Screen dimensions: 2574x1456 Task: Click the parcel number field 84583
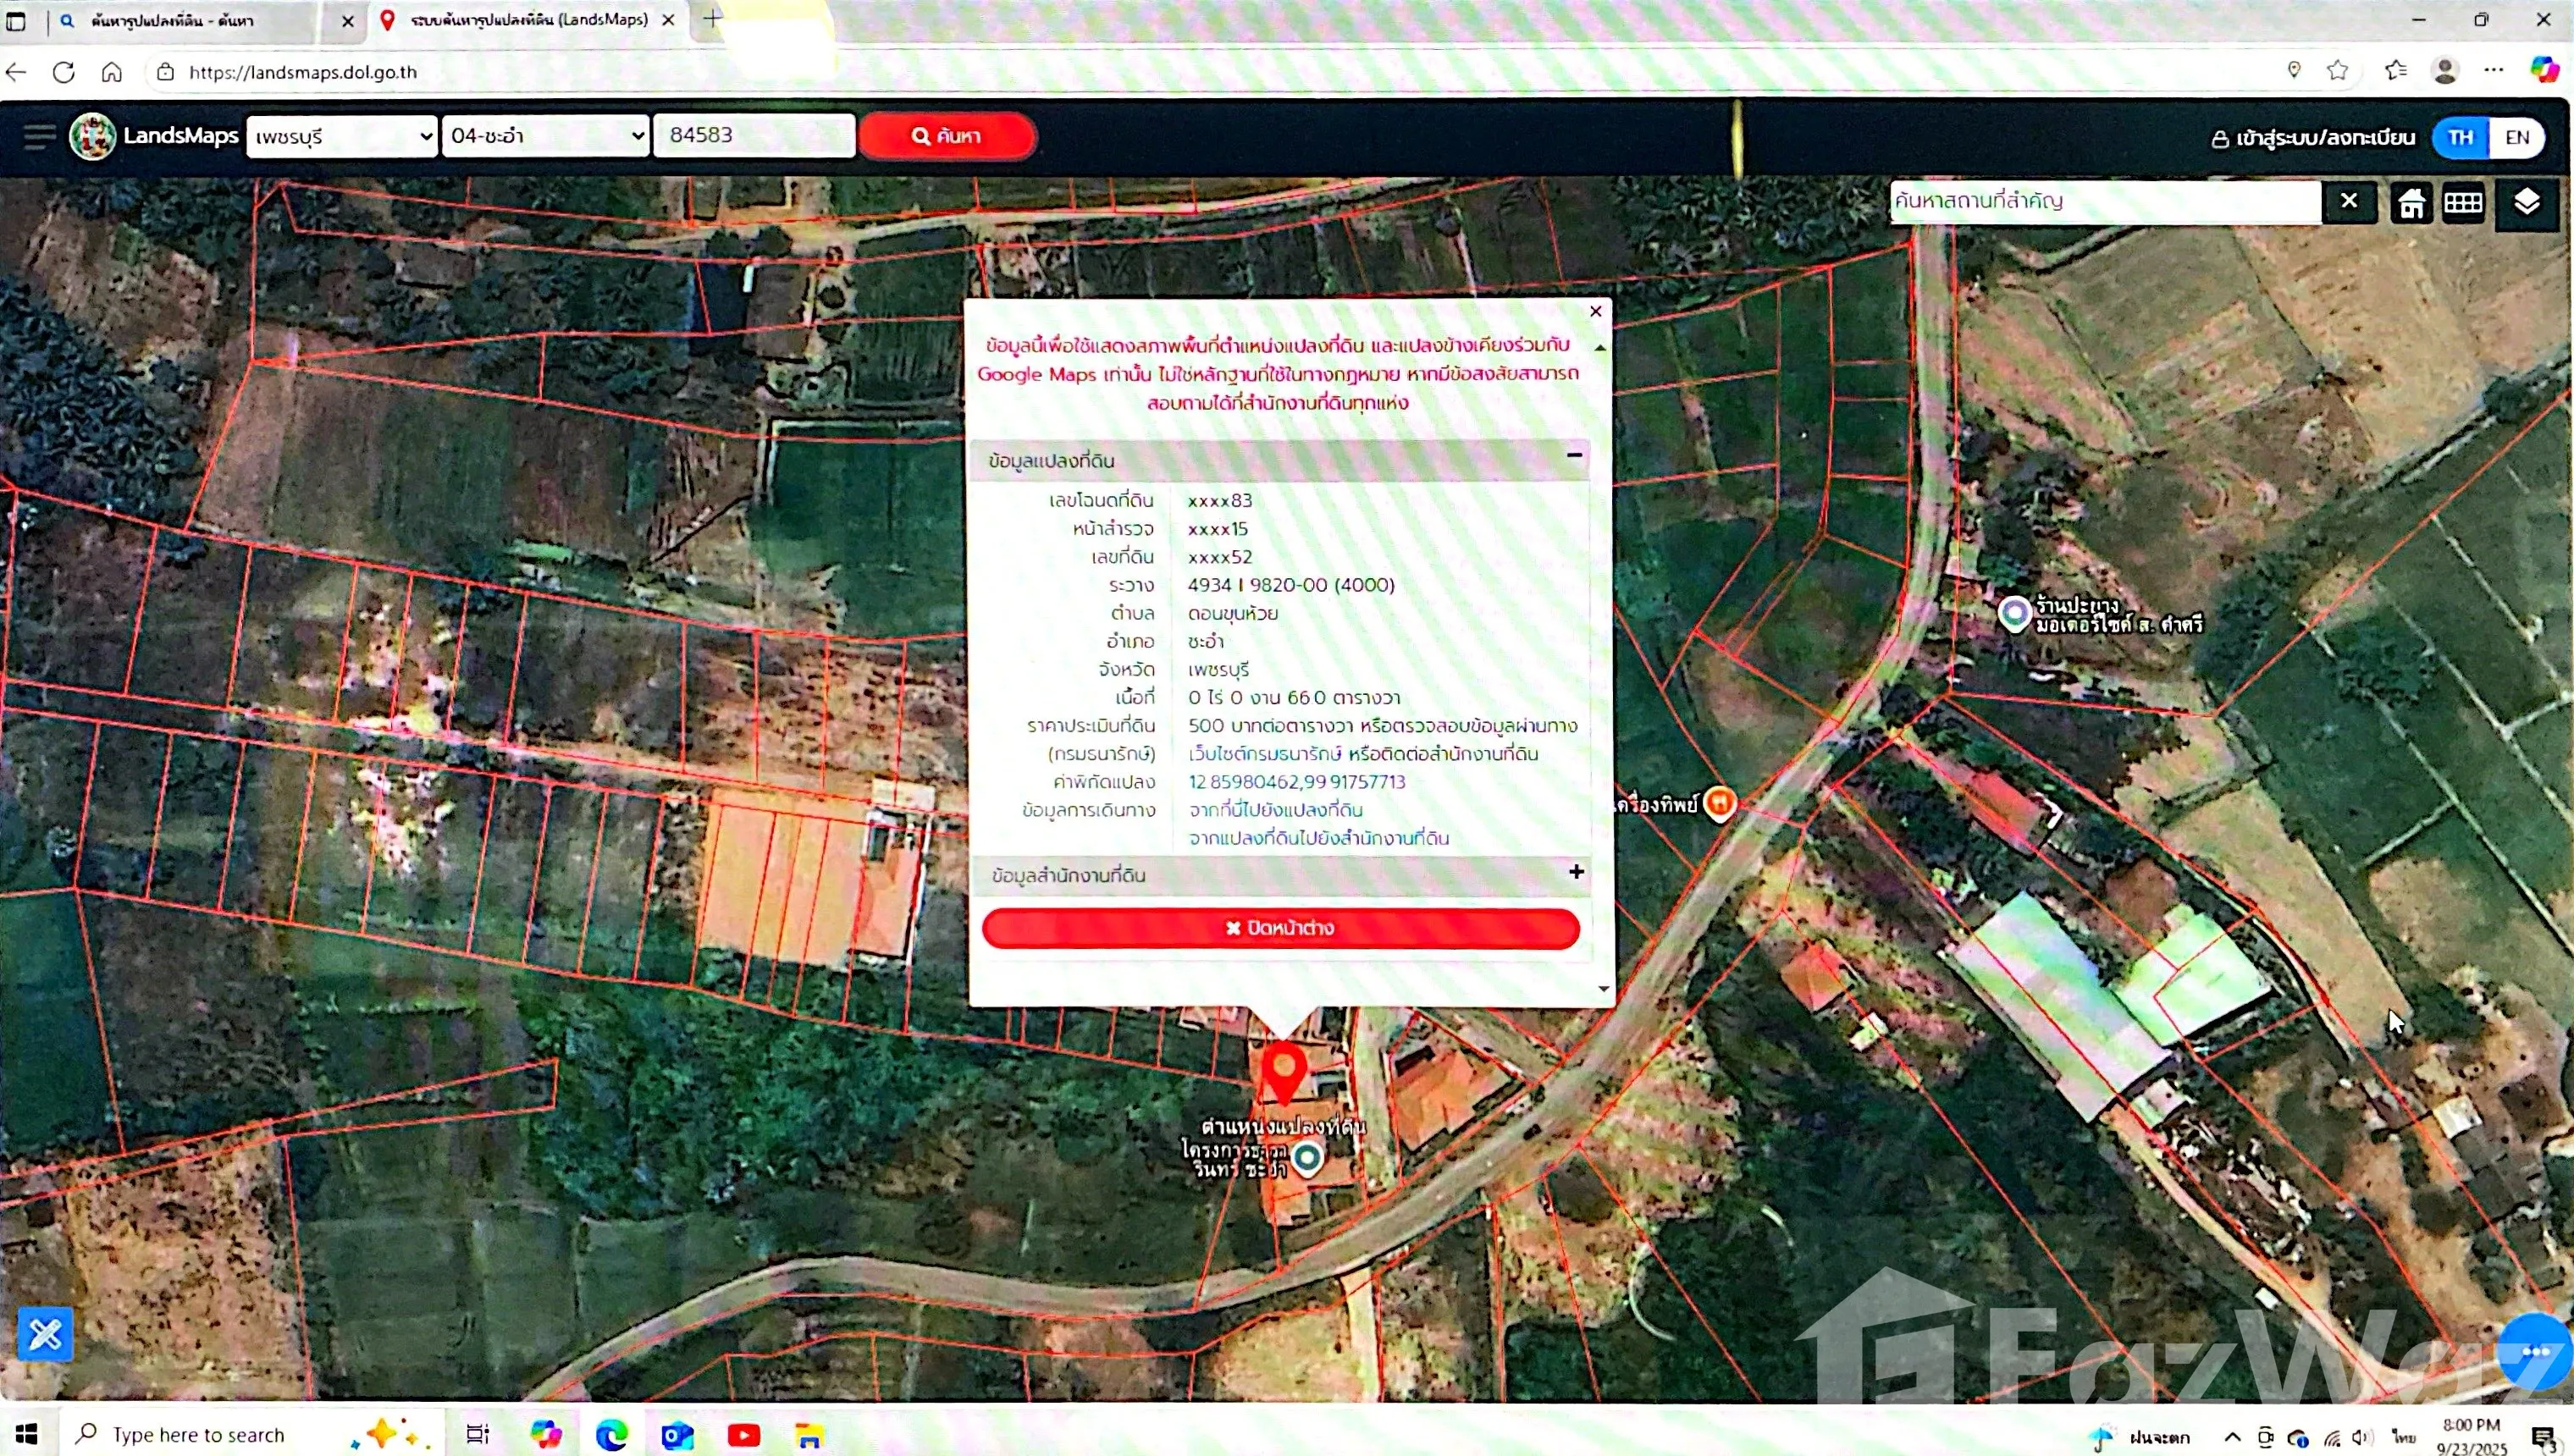(x=753, y=135)
